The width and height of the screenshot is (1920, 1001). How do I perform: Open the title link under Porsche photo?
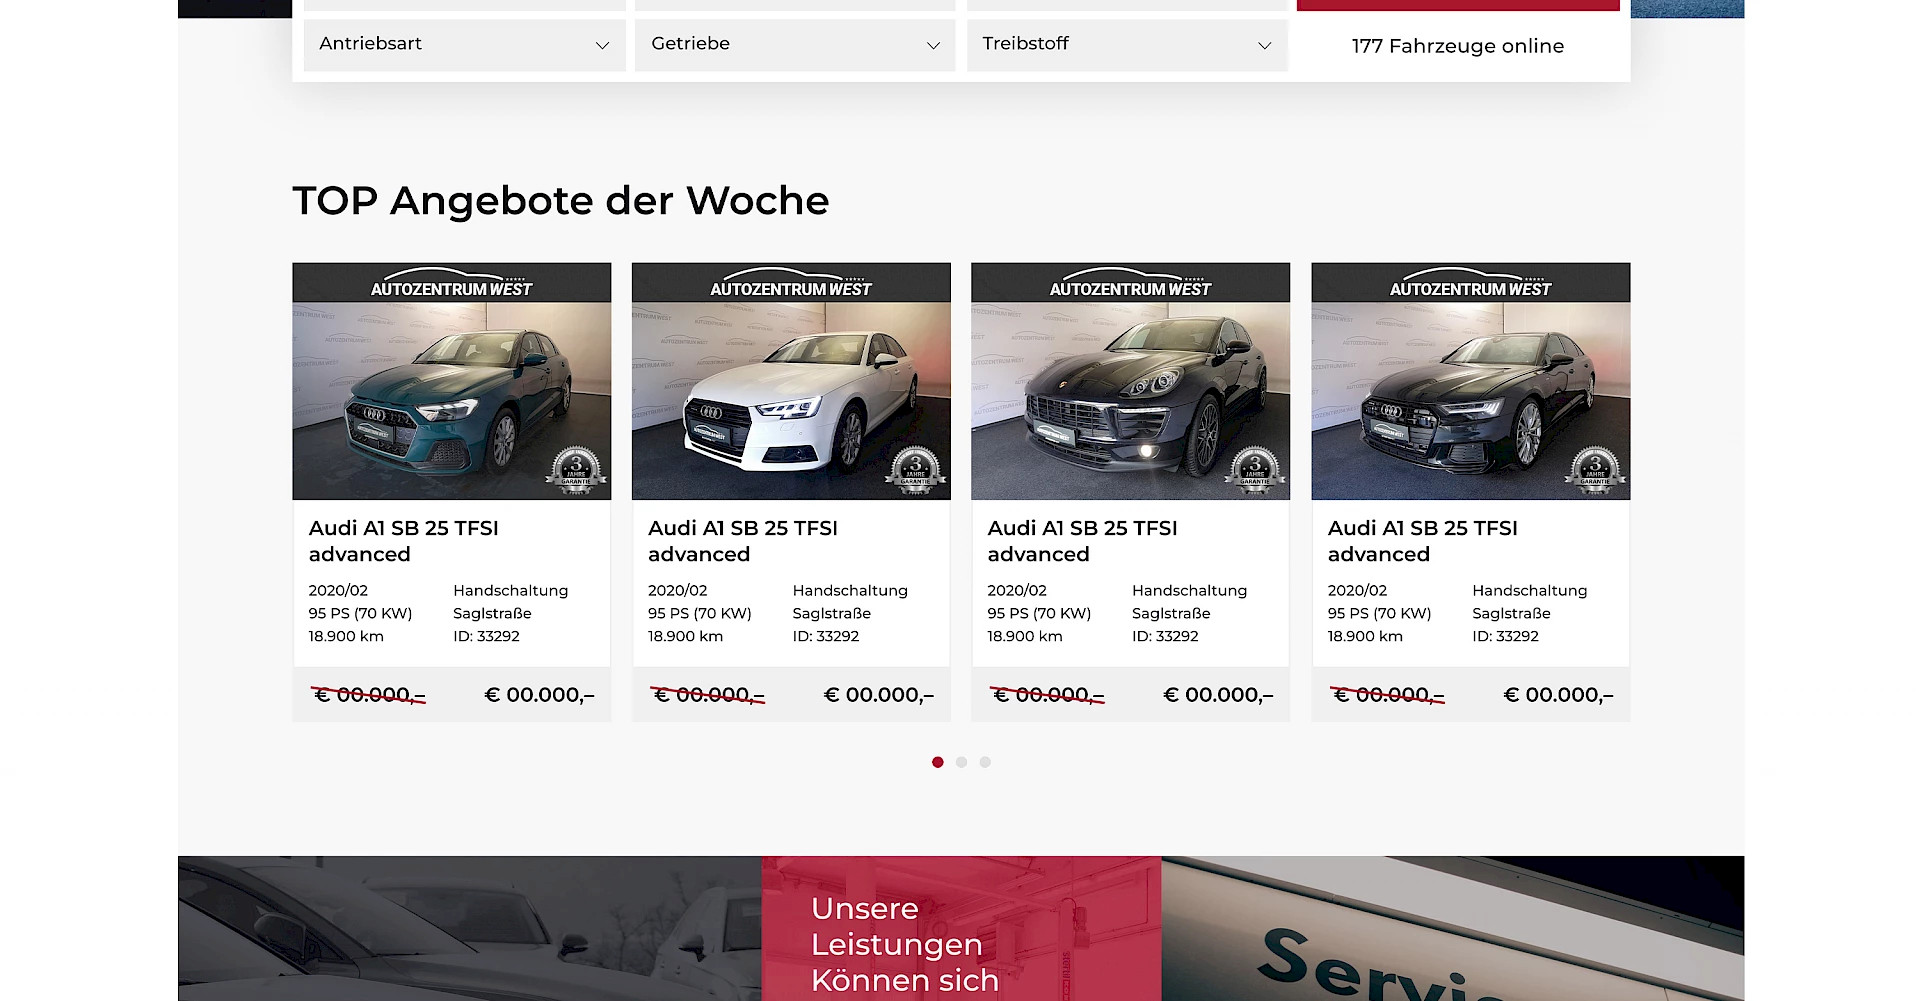point(1082,541)
